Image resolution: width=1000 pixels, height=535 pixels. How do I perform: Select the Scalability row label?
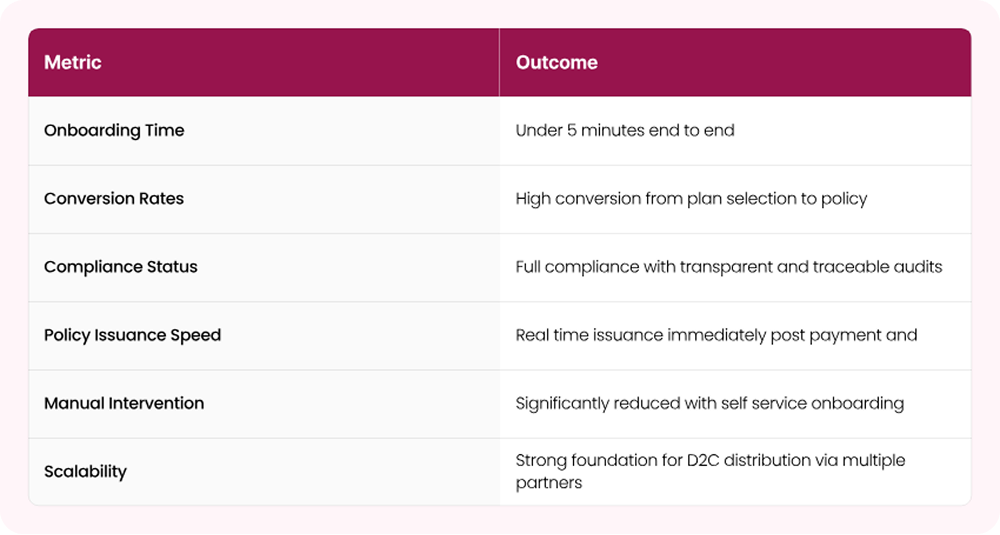tap(85, 471)
